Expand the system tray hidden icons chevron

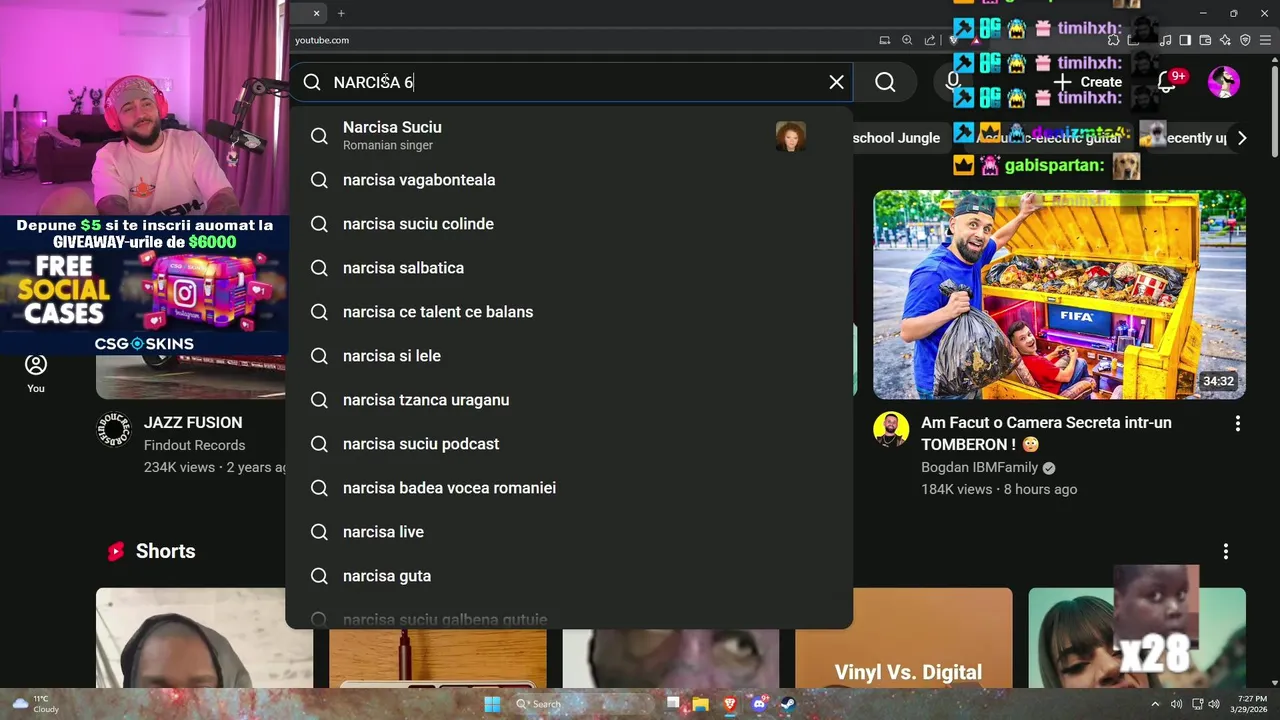click(1155, 704)
